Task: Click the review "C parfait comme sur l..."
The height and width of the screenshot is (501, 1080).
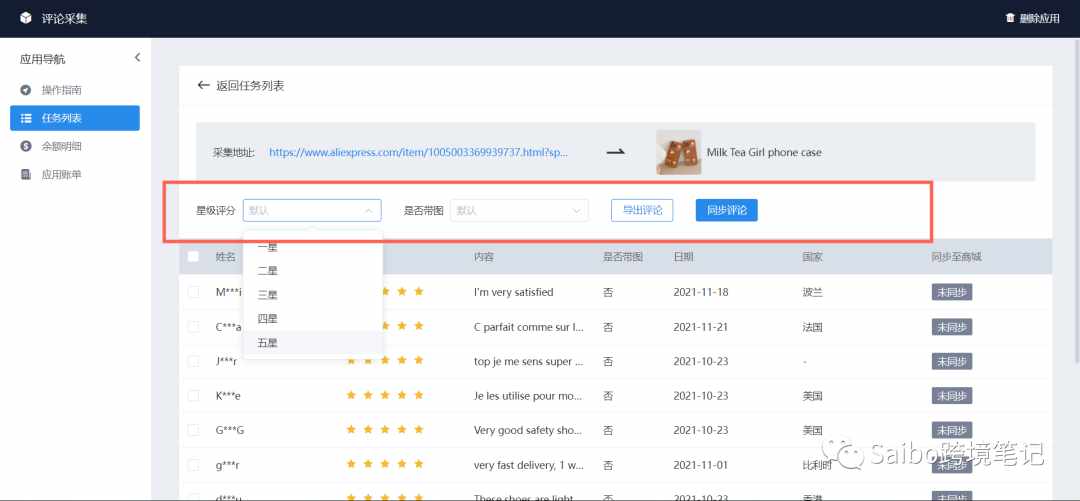Action: click(x=529, y=327)
